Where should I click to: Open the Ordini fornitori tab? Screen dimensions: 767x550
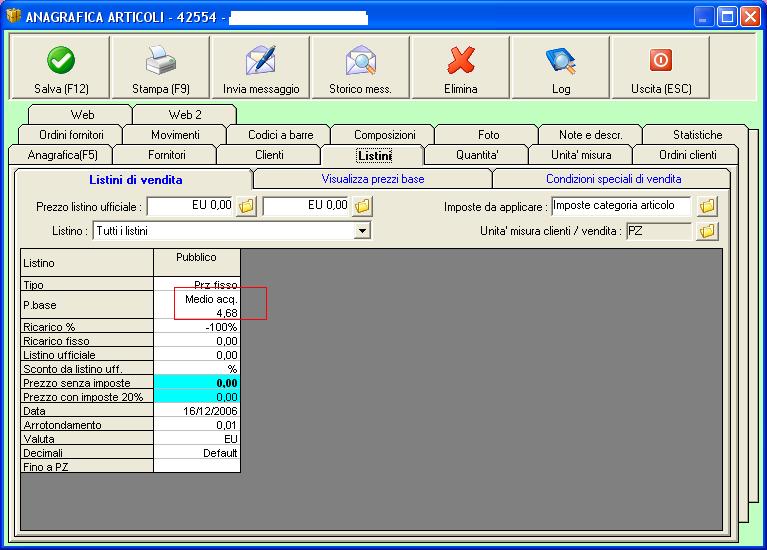point(70,135)
